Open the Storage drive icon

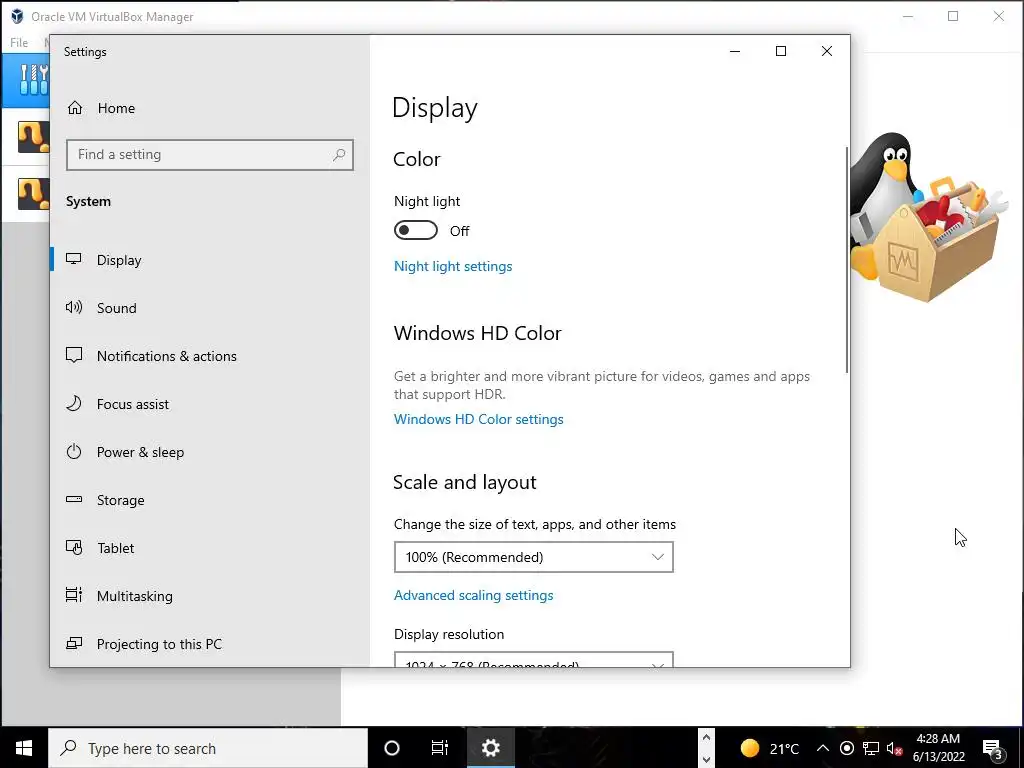(74, 500)
